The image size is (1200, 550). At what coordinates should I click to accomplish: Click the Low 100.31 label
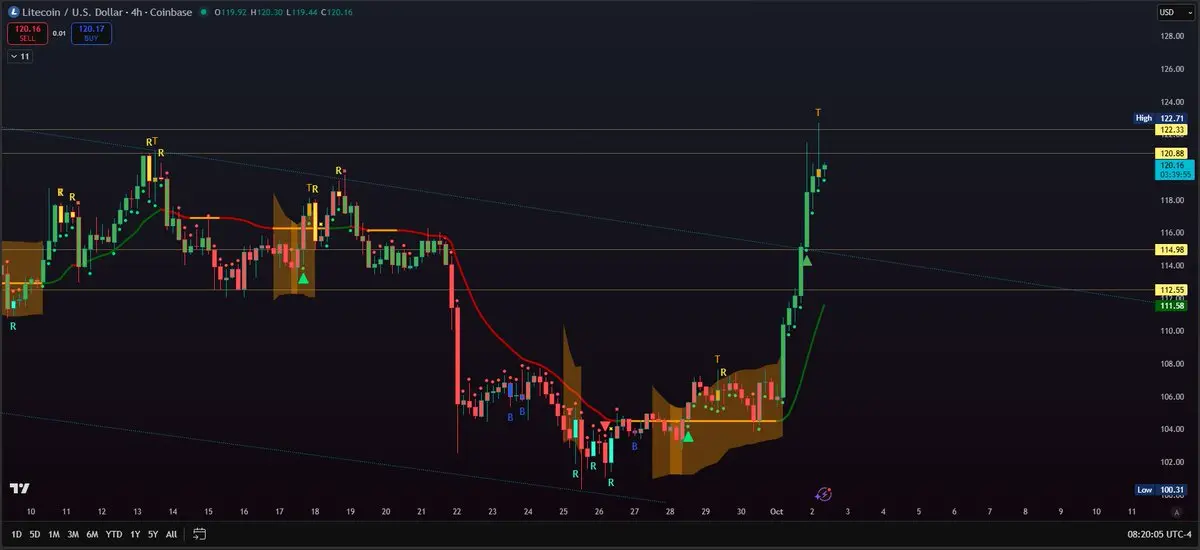click(x=1159, y=490)
